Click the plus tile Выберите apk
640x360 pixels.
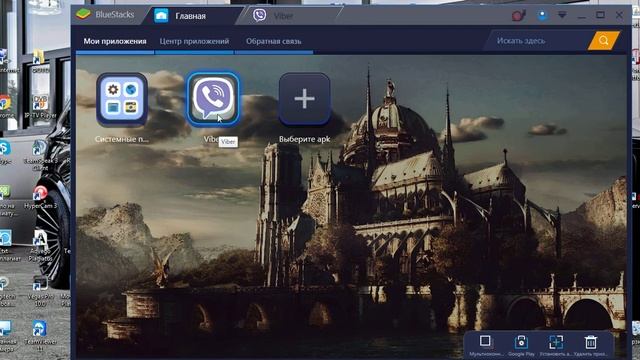[304, 99]
